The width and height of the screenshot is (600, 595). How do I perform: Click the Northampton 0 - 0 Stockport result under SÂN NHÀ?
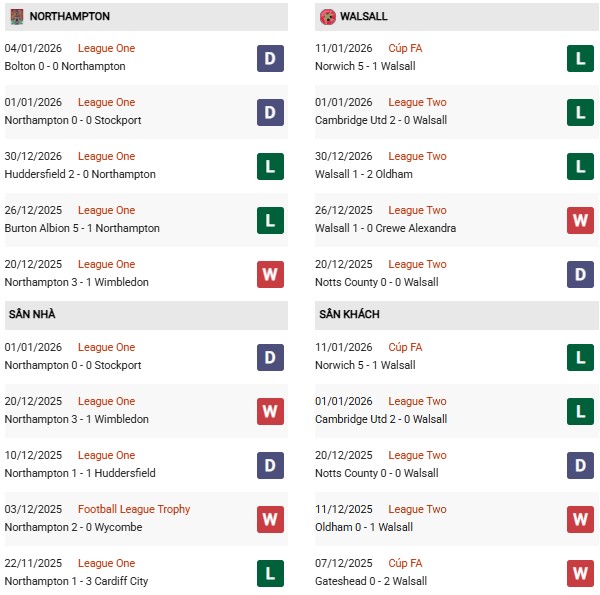73,365
